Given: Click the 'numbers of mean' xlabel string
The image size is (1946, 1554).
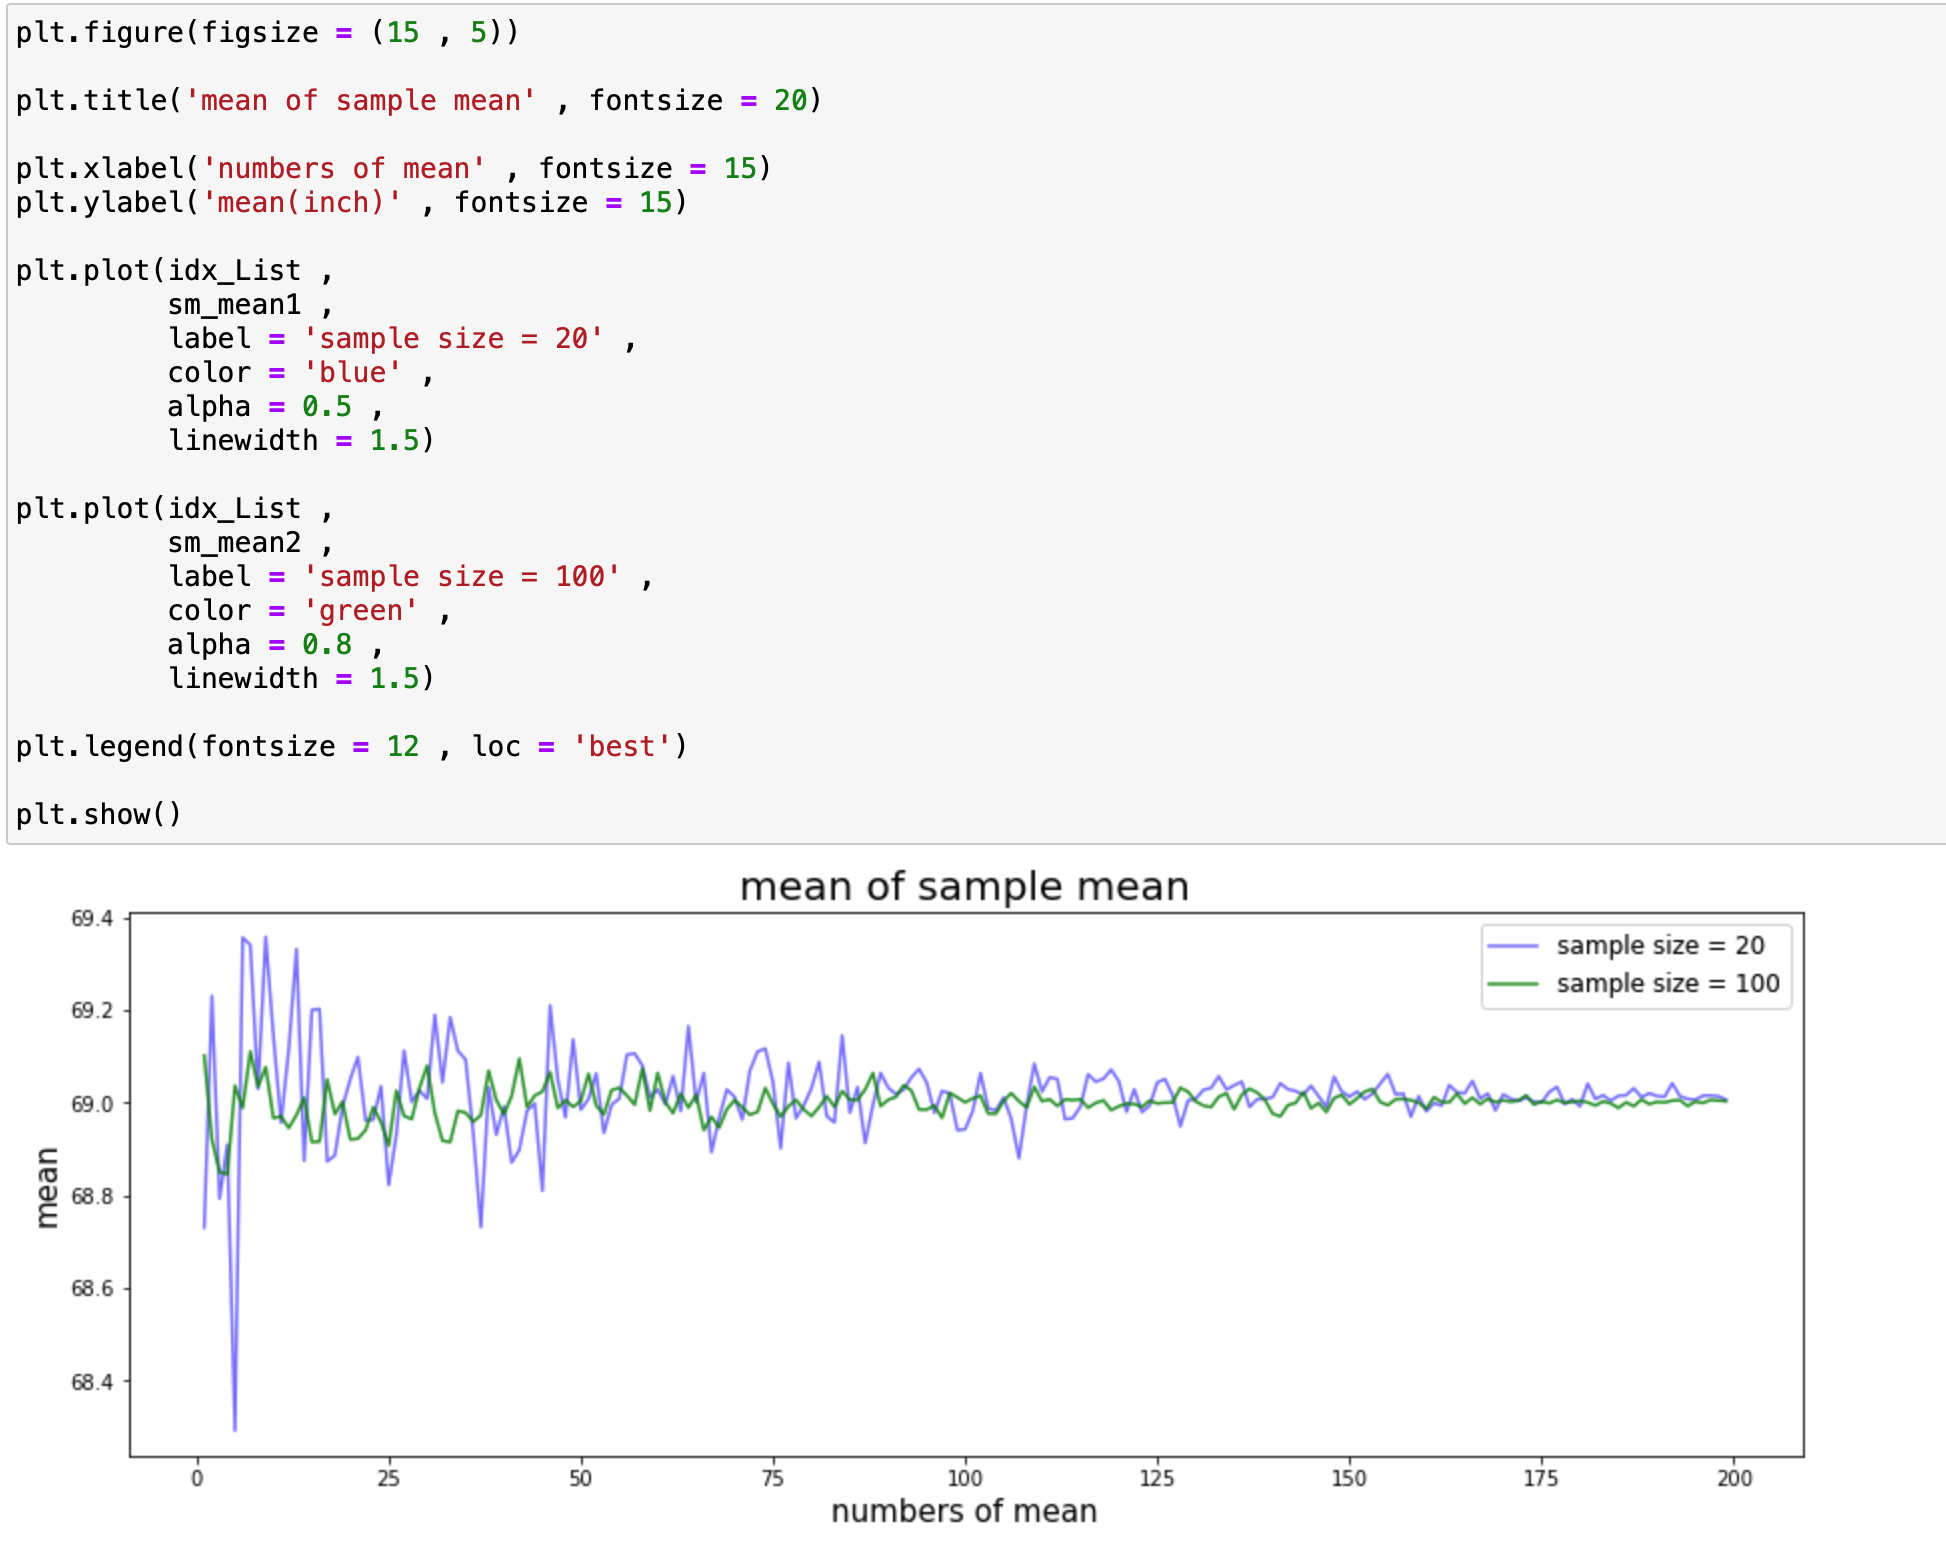Looking at the screenshot, I should click(343, 169).
